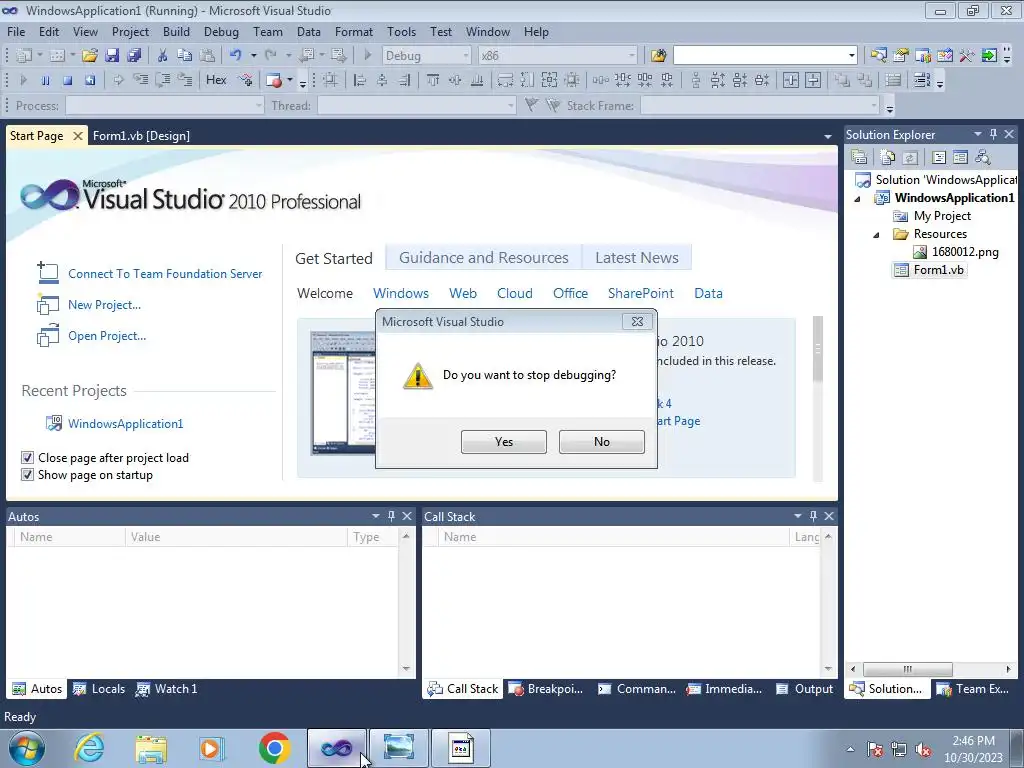Image resolution: width=1024 pixels, height=768 pixels.
Task: Pin the Autos panel with pushpin icon
Action: coord(391,516)
